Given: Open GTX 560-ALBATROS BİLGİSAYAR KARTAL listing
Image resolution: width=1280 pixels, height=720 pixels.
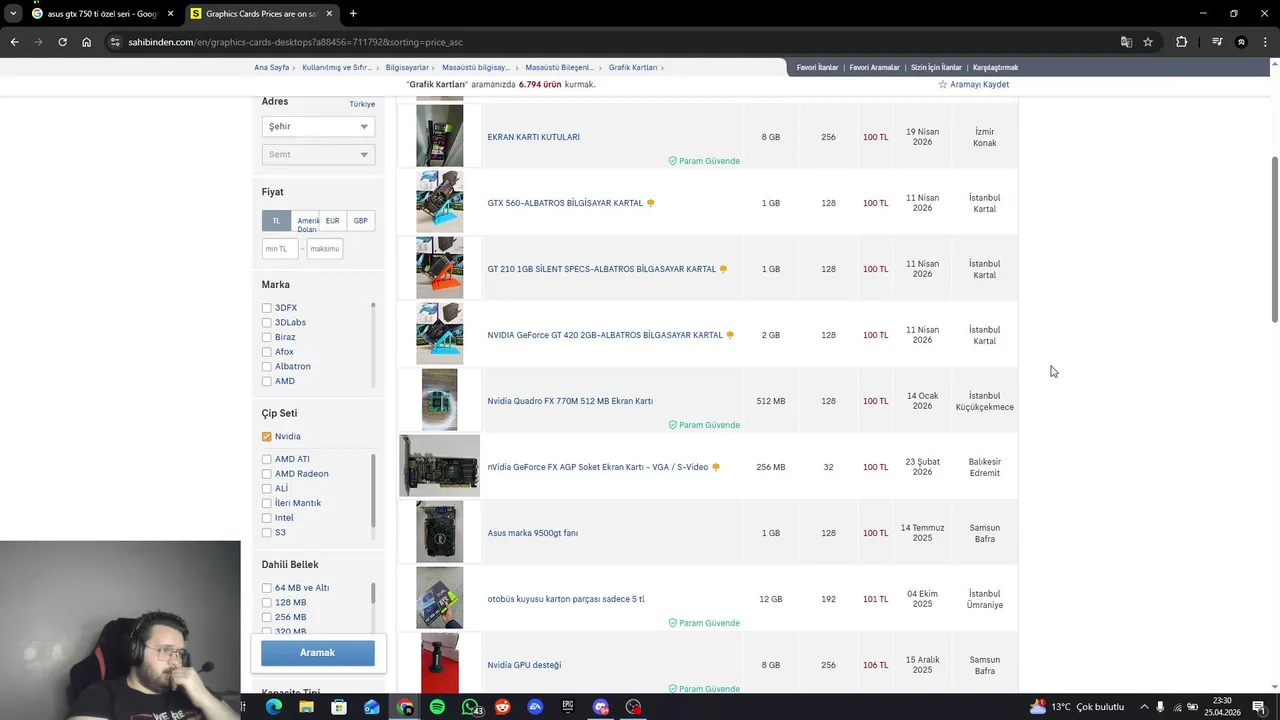Looking at the screenshot, I should tap(565, 203).
